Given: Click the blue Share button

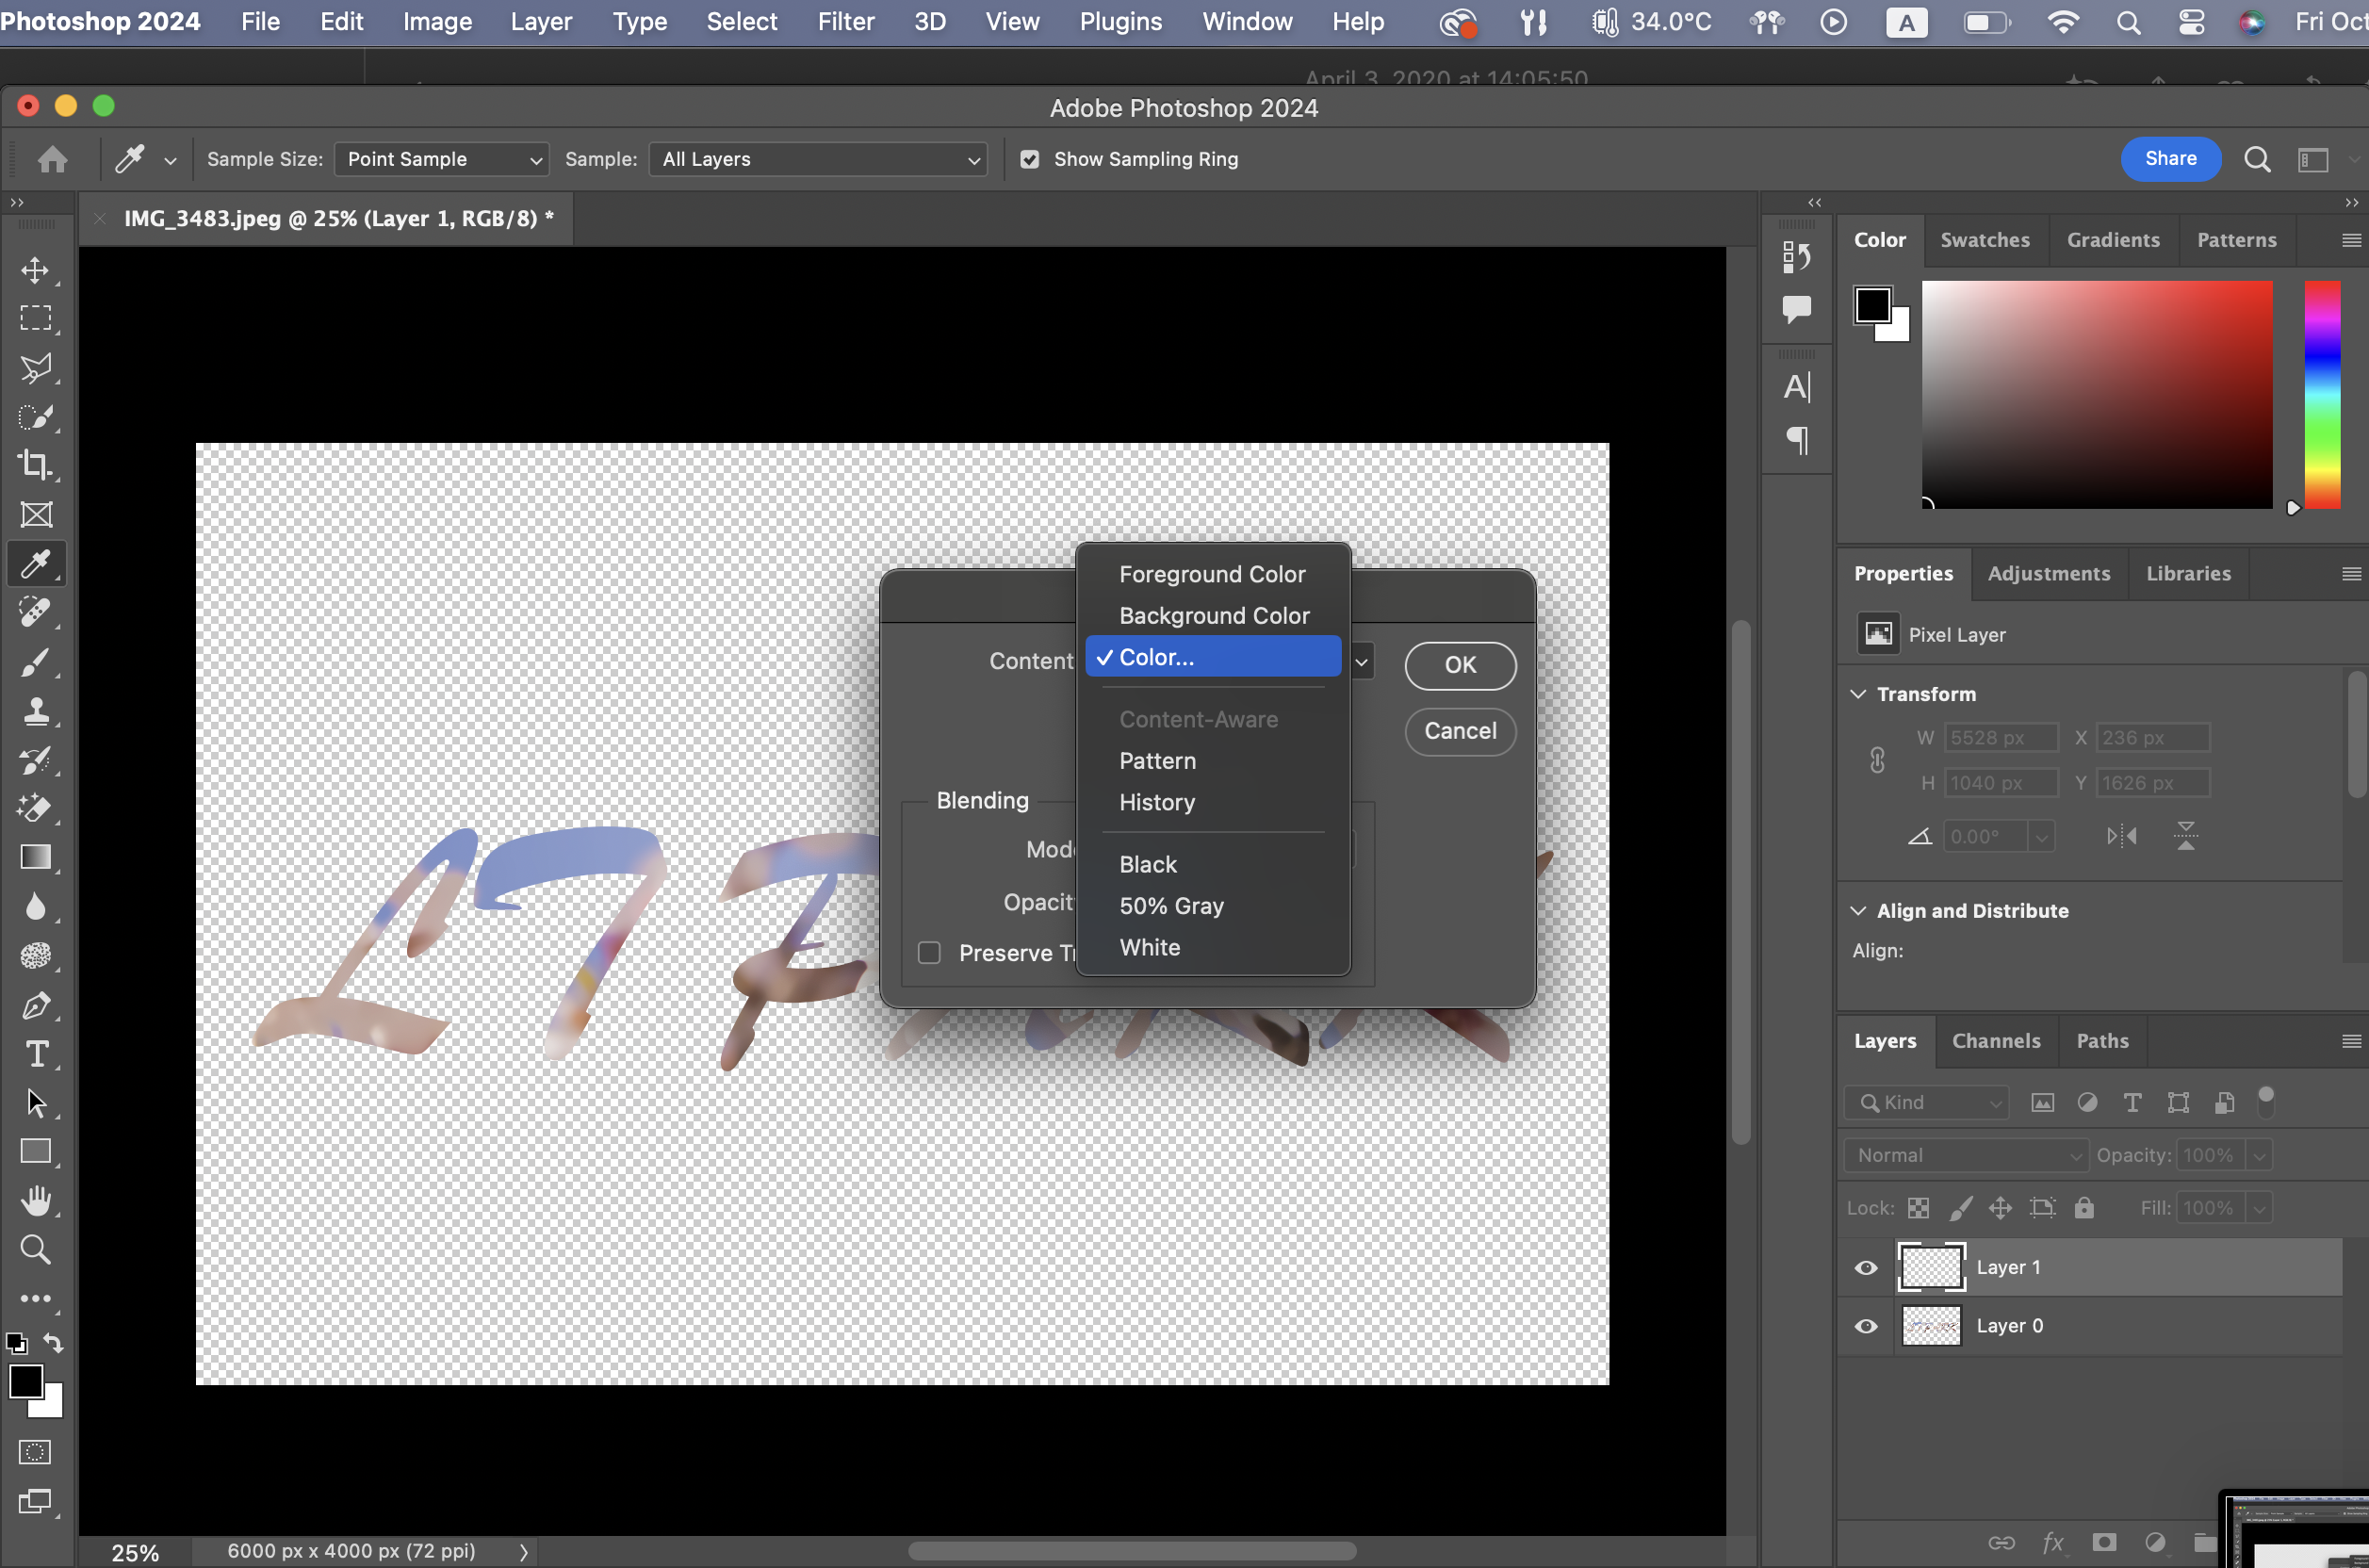Looking at the screenshot, I should pyautogui.click(x=2170, y=159).
